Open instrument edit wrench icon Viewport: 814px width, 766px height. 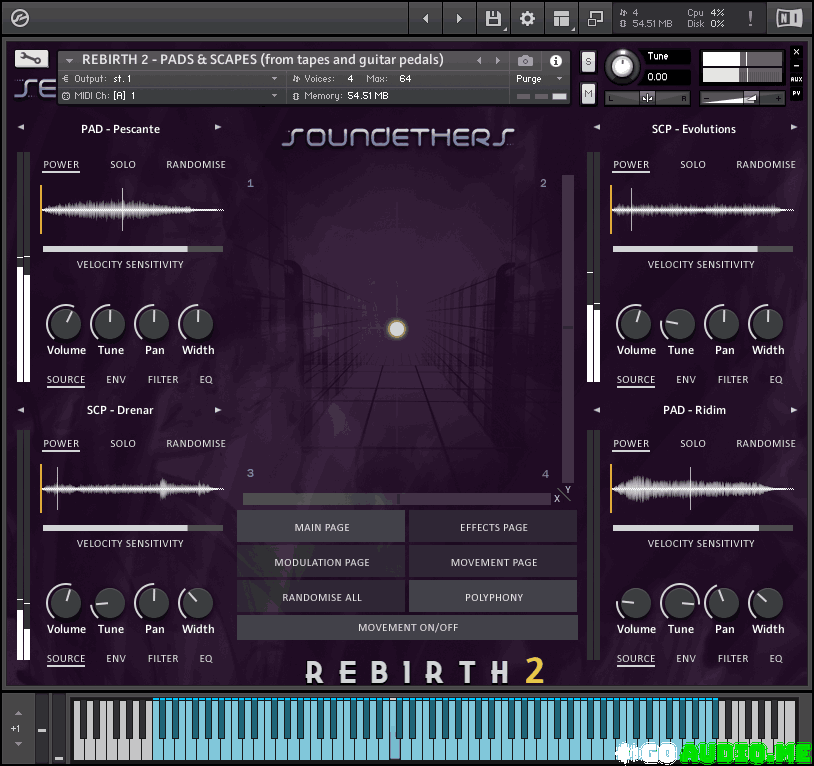tap(31, 59)
